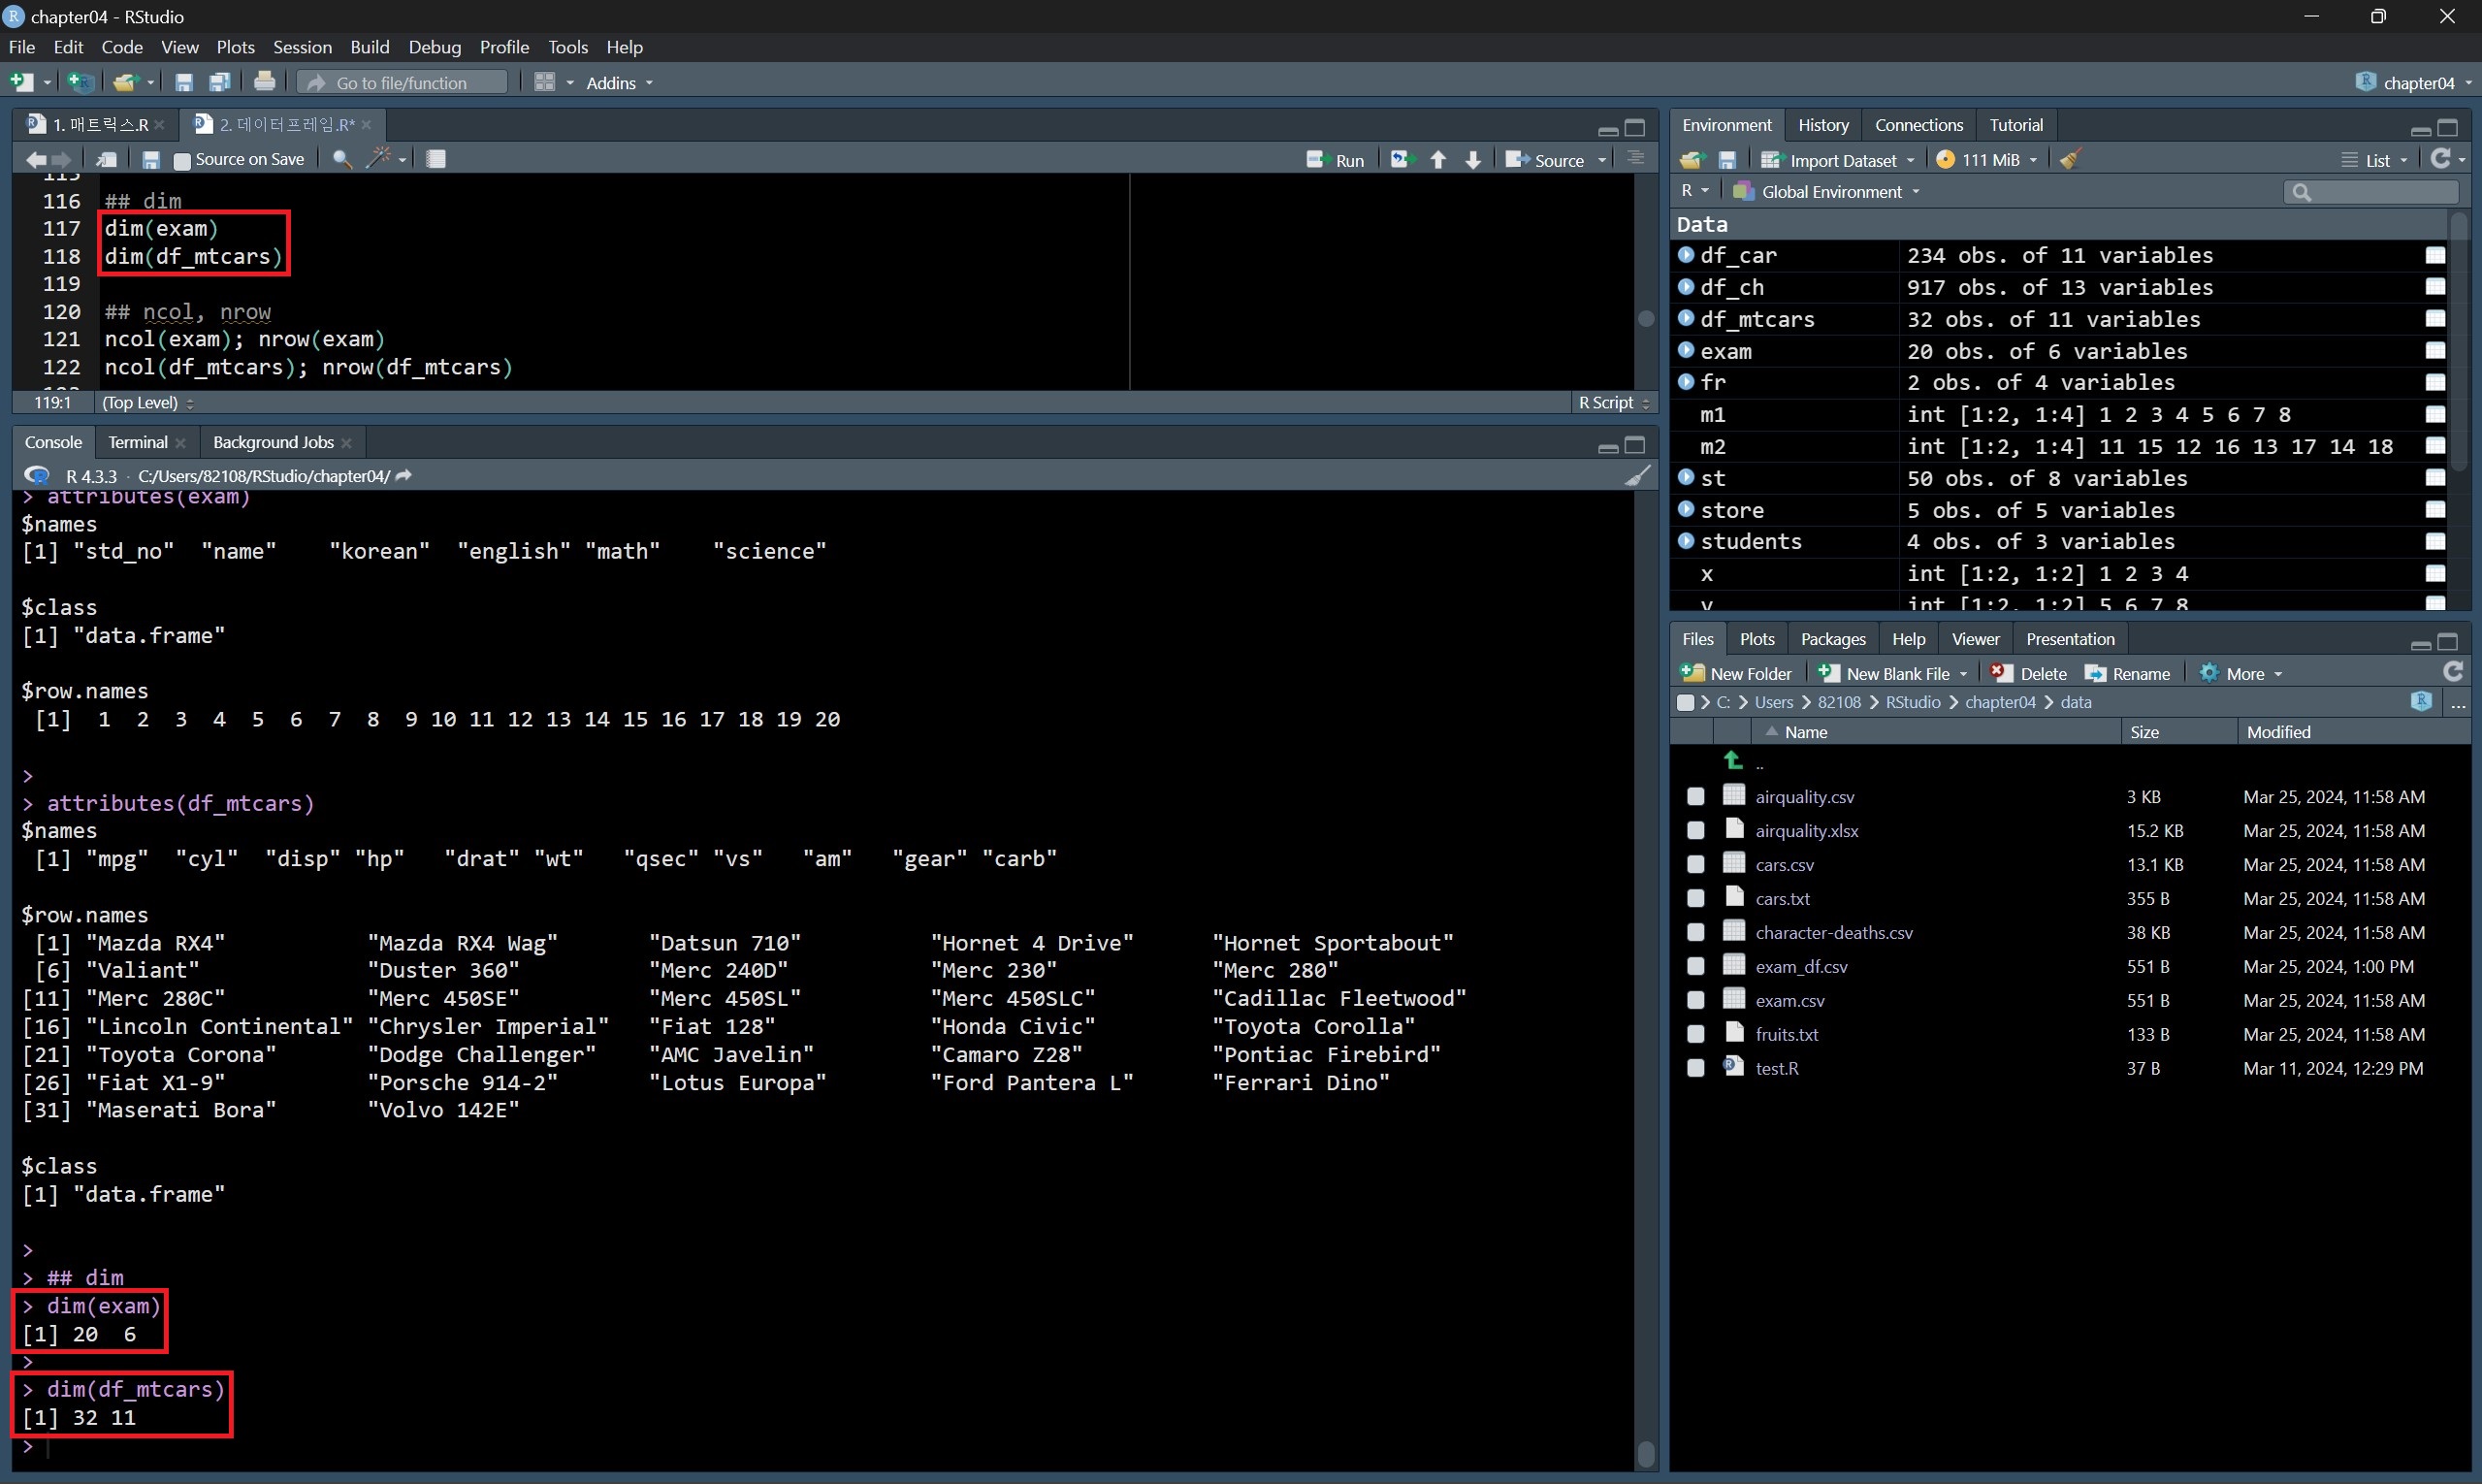
Task: Select the exam_df.csv file checkbox
Action: tap(1695, 967)
